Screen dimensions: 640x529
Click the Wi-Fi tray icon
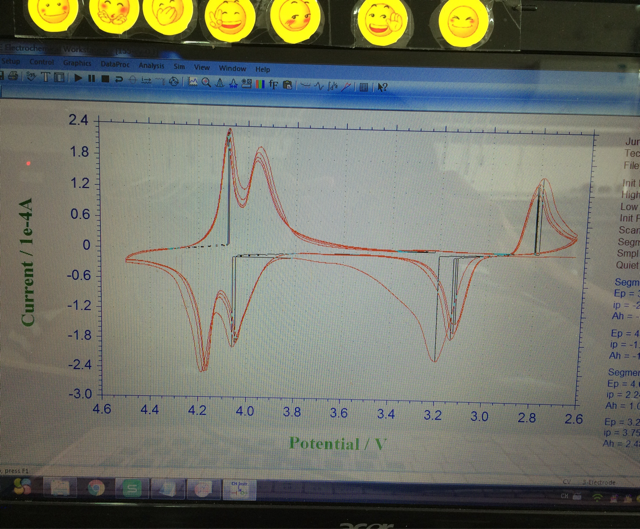[598, 497]
